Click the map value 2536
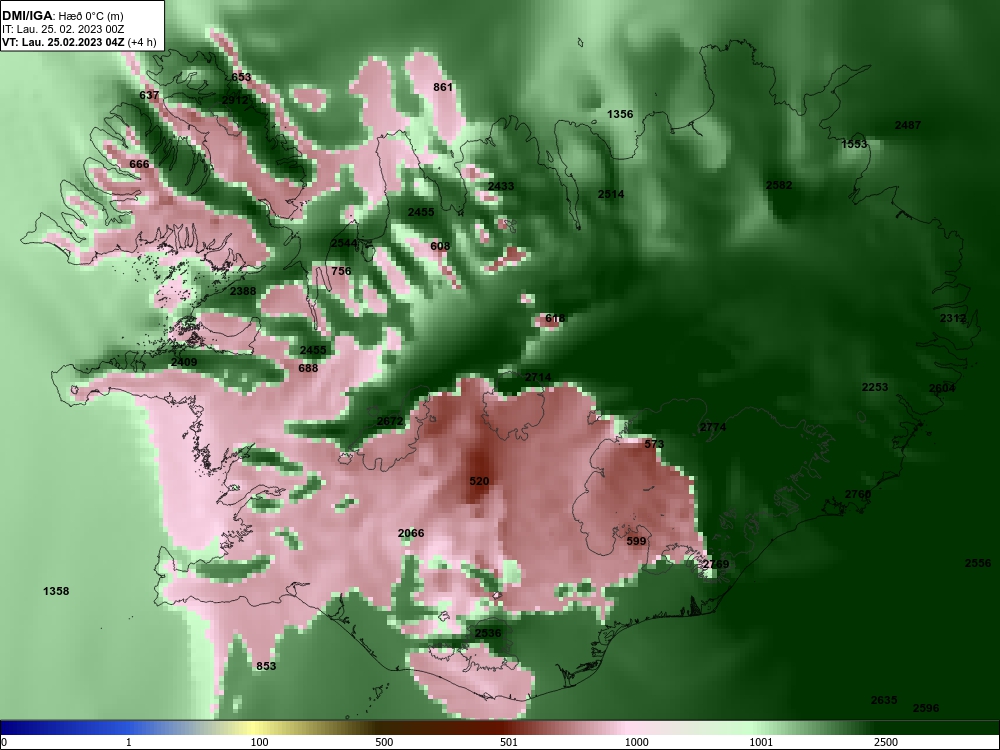 (x=488, y=633)
